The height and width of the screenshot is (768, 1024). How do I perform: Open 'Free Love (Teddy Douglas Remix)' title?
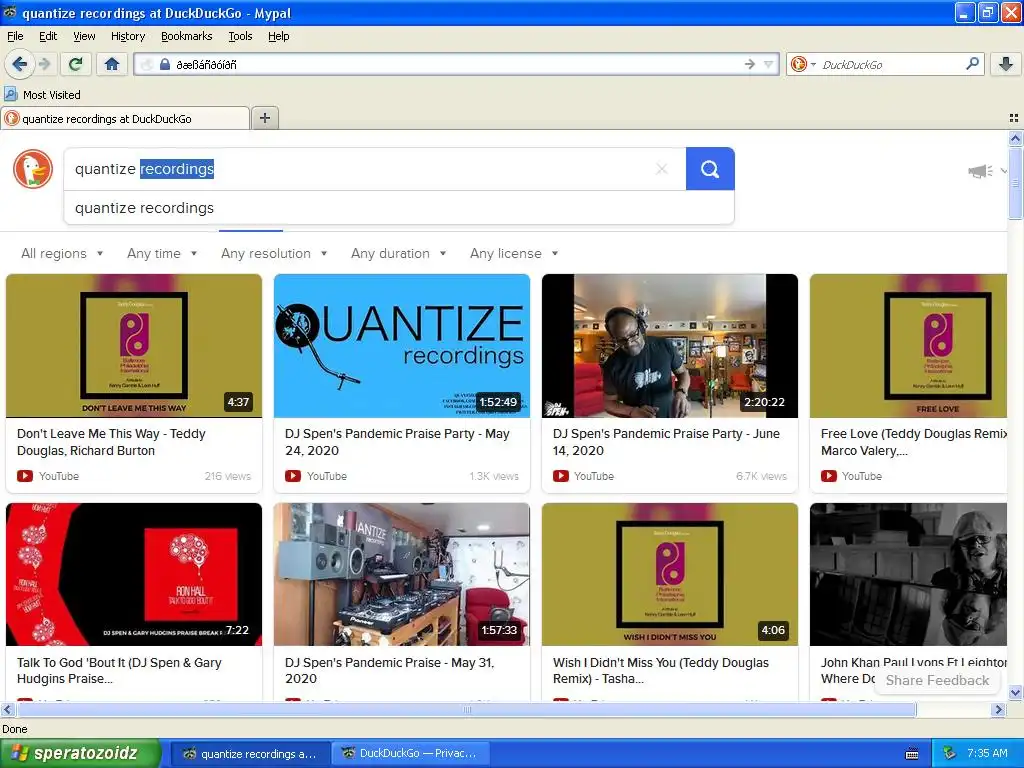click(x=914, y=442)
